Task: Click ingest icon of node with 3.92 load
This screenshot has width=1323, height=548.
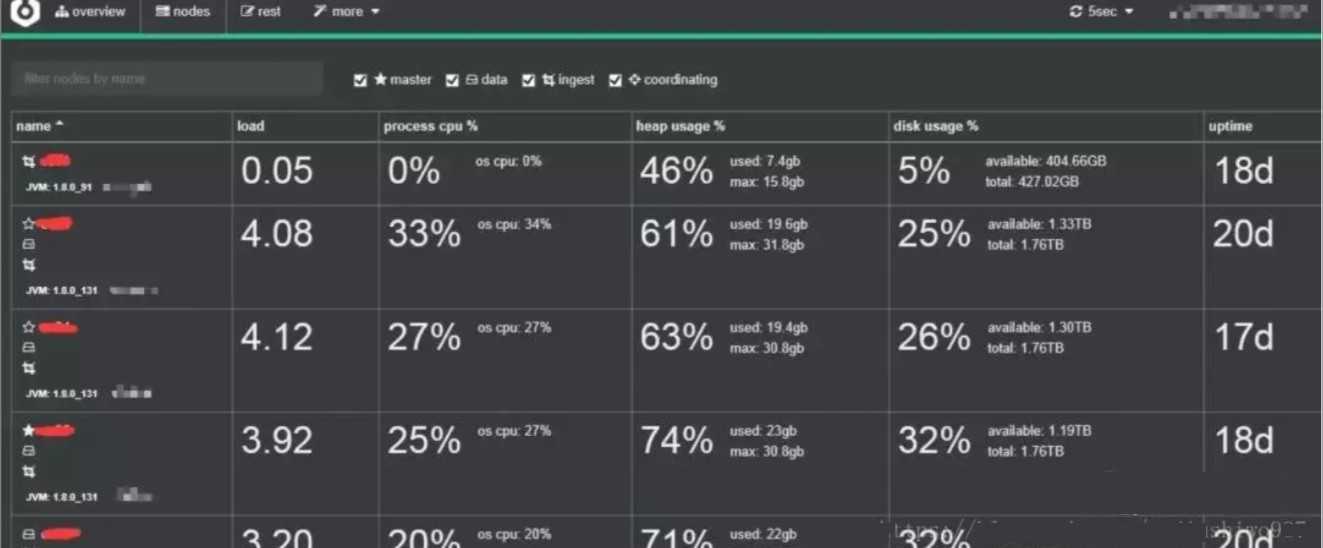Action: (x=29, y=471)
